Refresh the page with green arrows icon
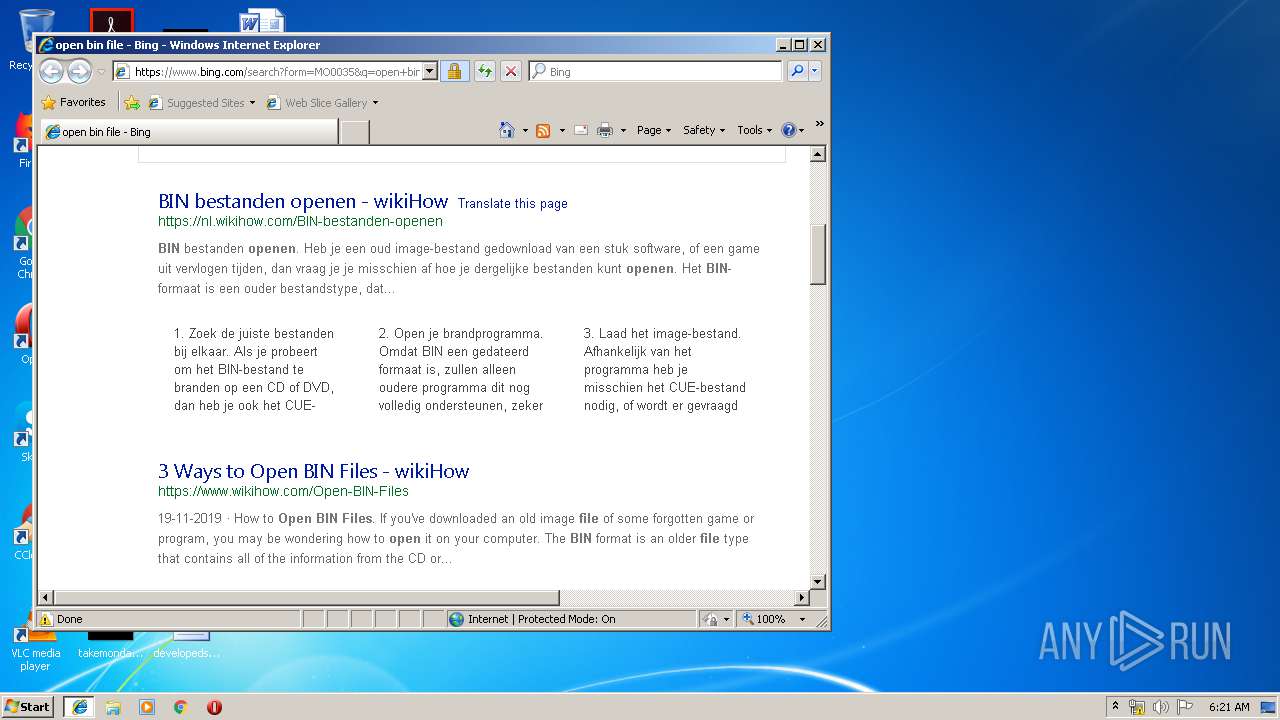The height and width of the screenshot is (720, 1280). click(x=485, y=72)
